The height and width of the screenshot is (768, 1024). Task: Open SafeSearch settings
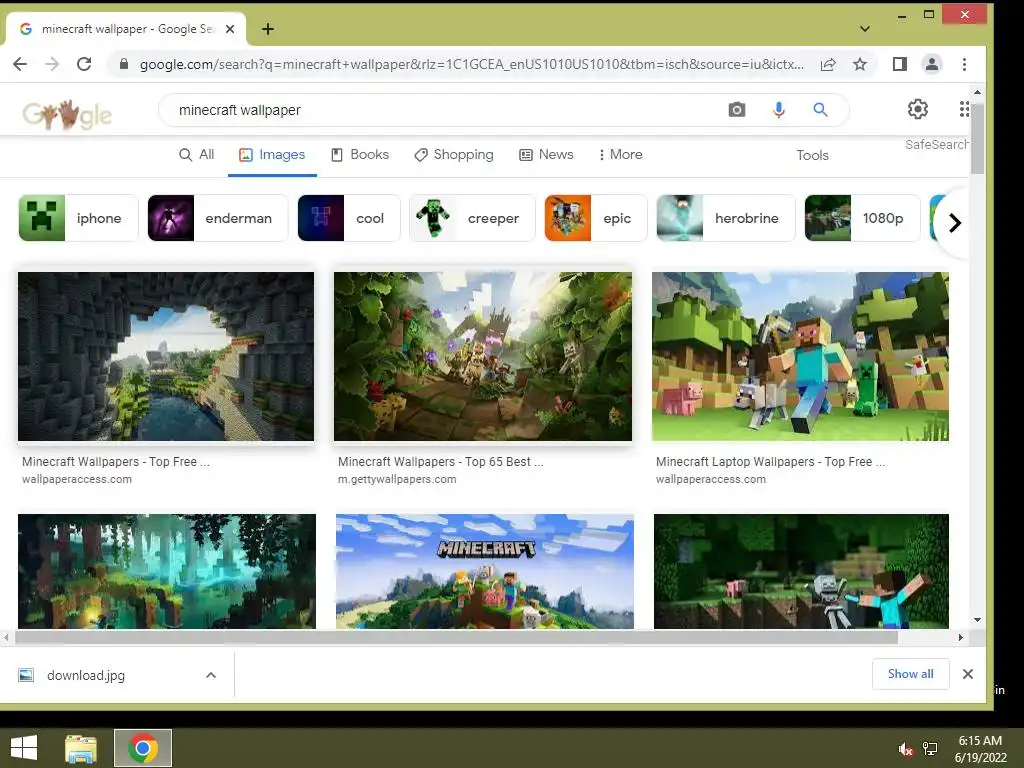tap(936, 144)
